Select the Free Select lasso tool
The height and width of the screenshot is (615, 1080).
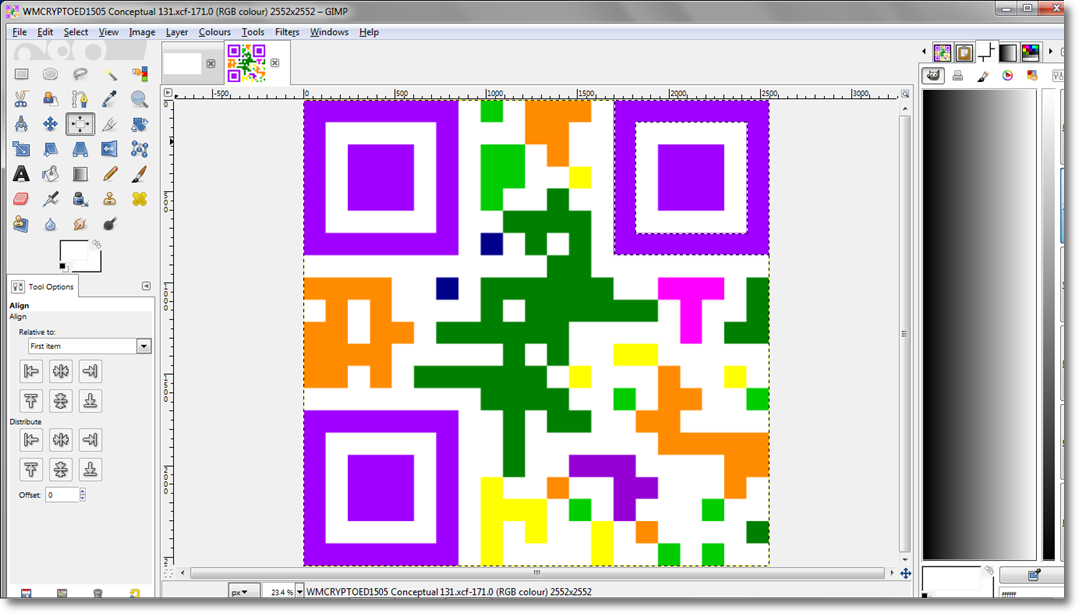(80, 74)
